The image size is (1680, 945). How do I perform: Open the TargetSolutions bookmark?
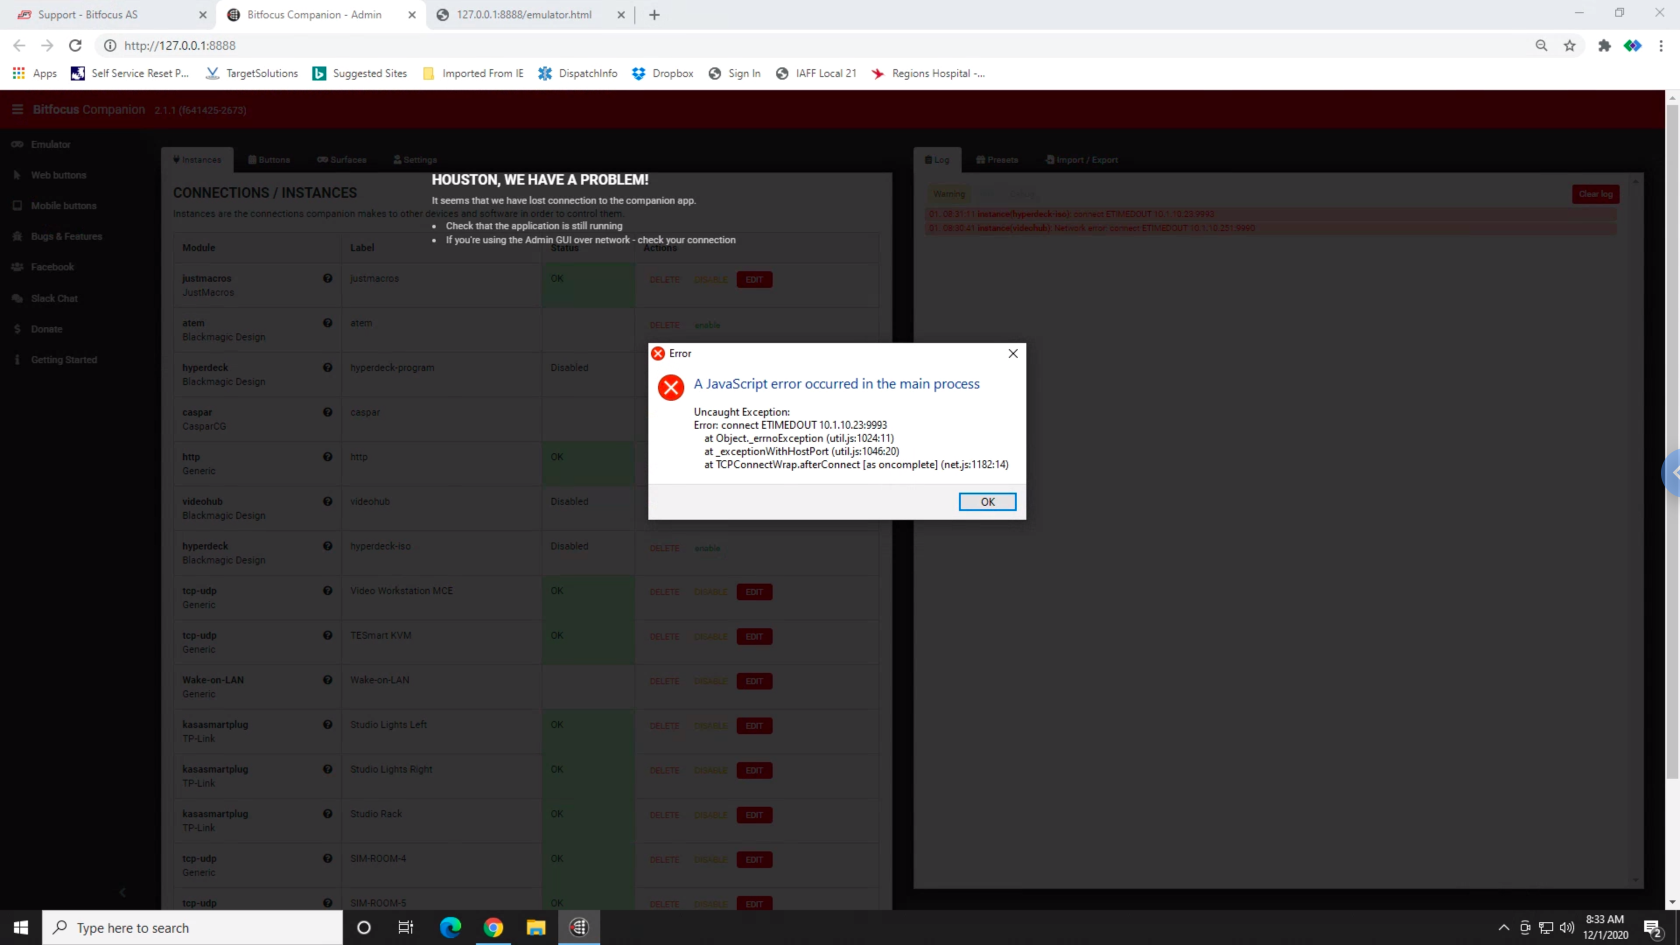pos(252,73)
